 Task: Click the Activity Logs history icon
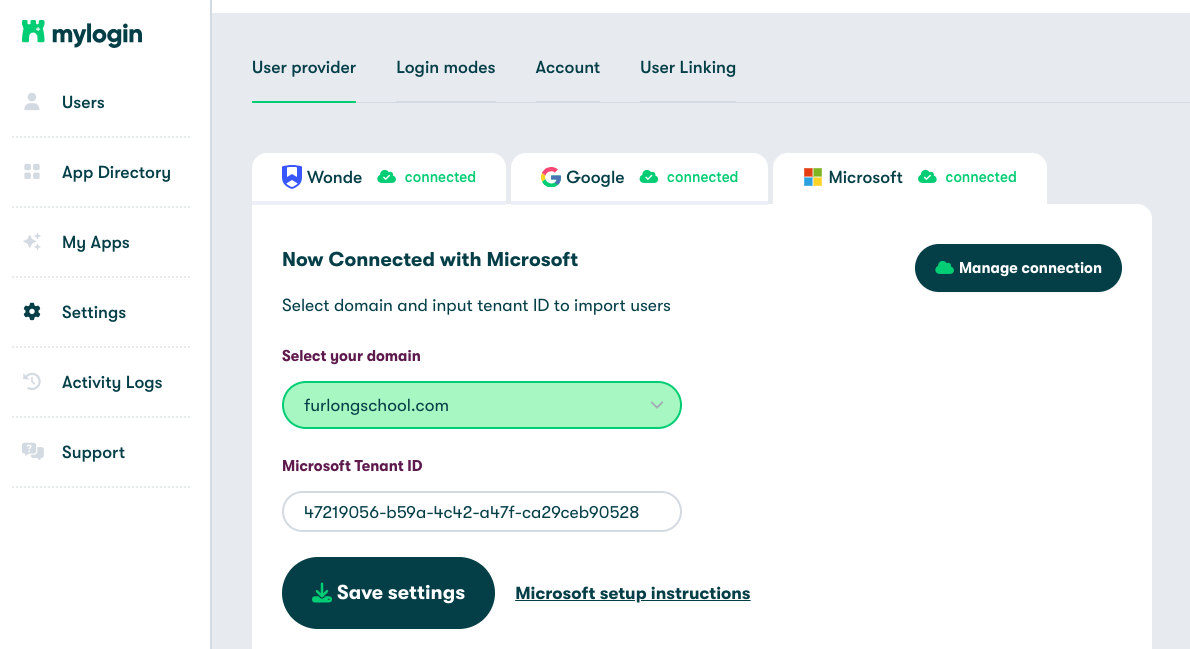[32, 382]
